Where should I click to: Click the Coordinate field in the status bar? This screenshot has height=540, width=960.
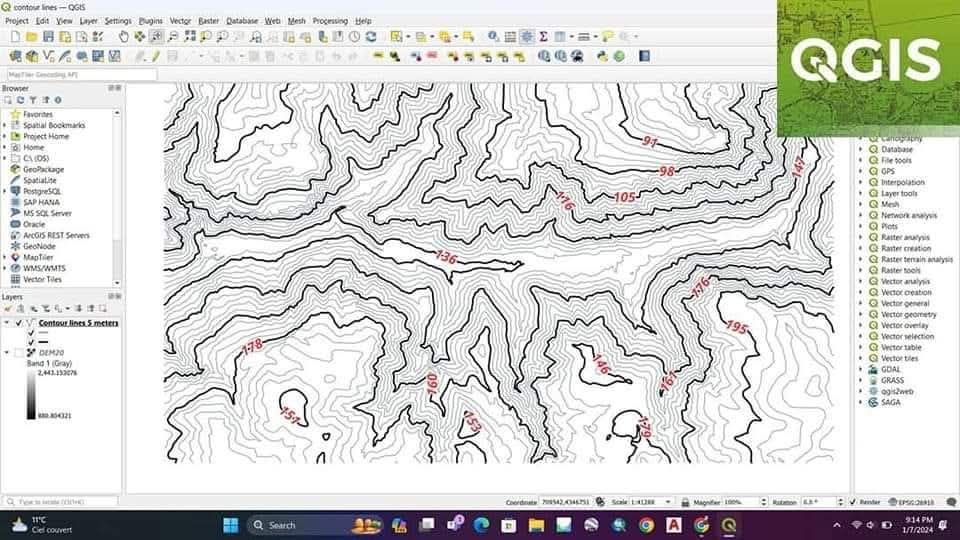[x=564, y=502]
